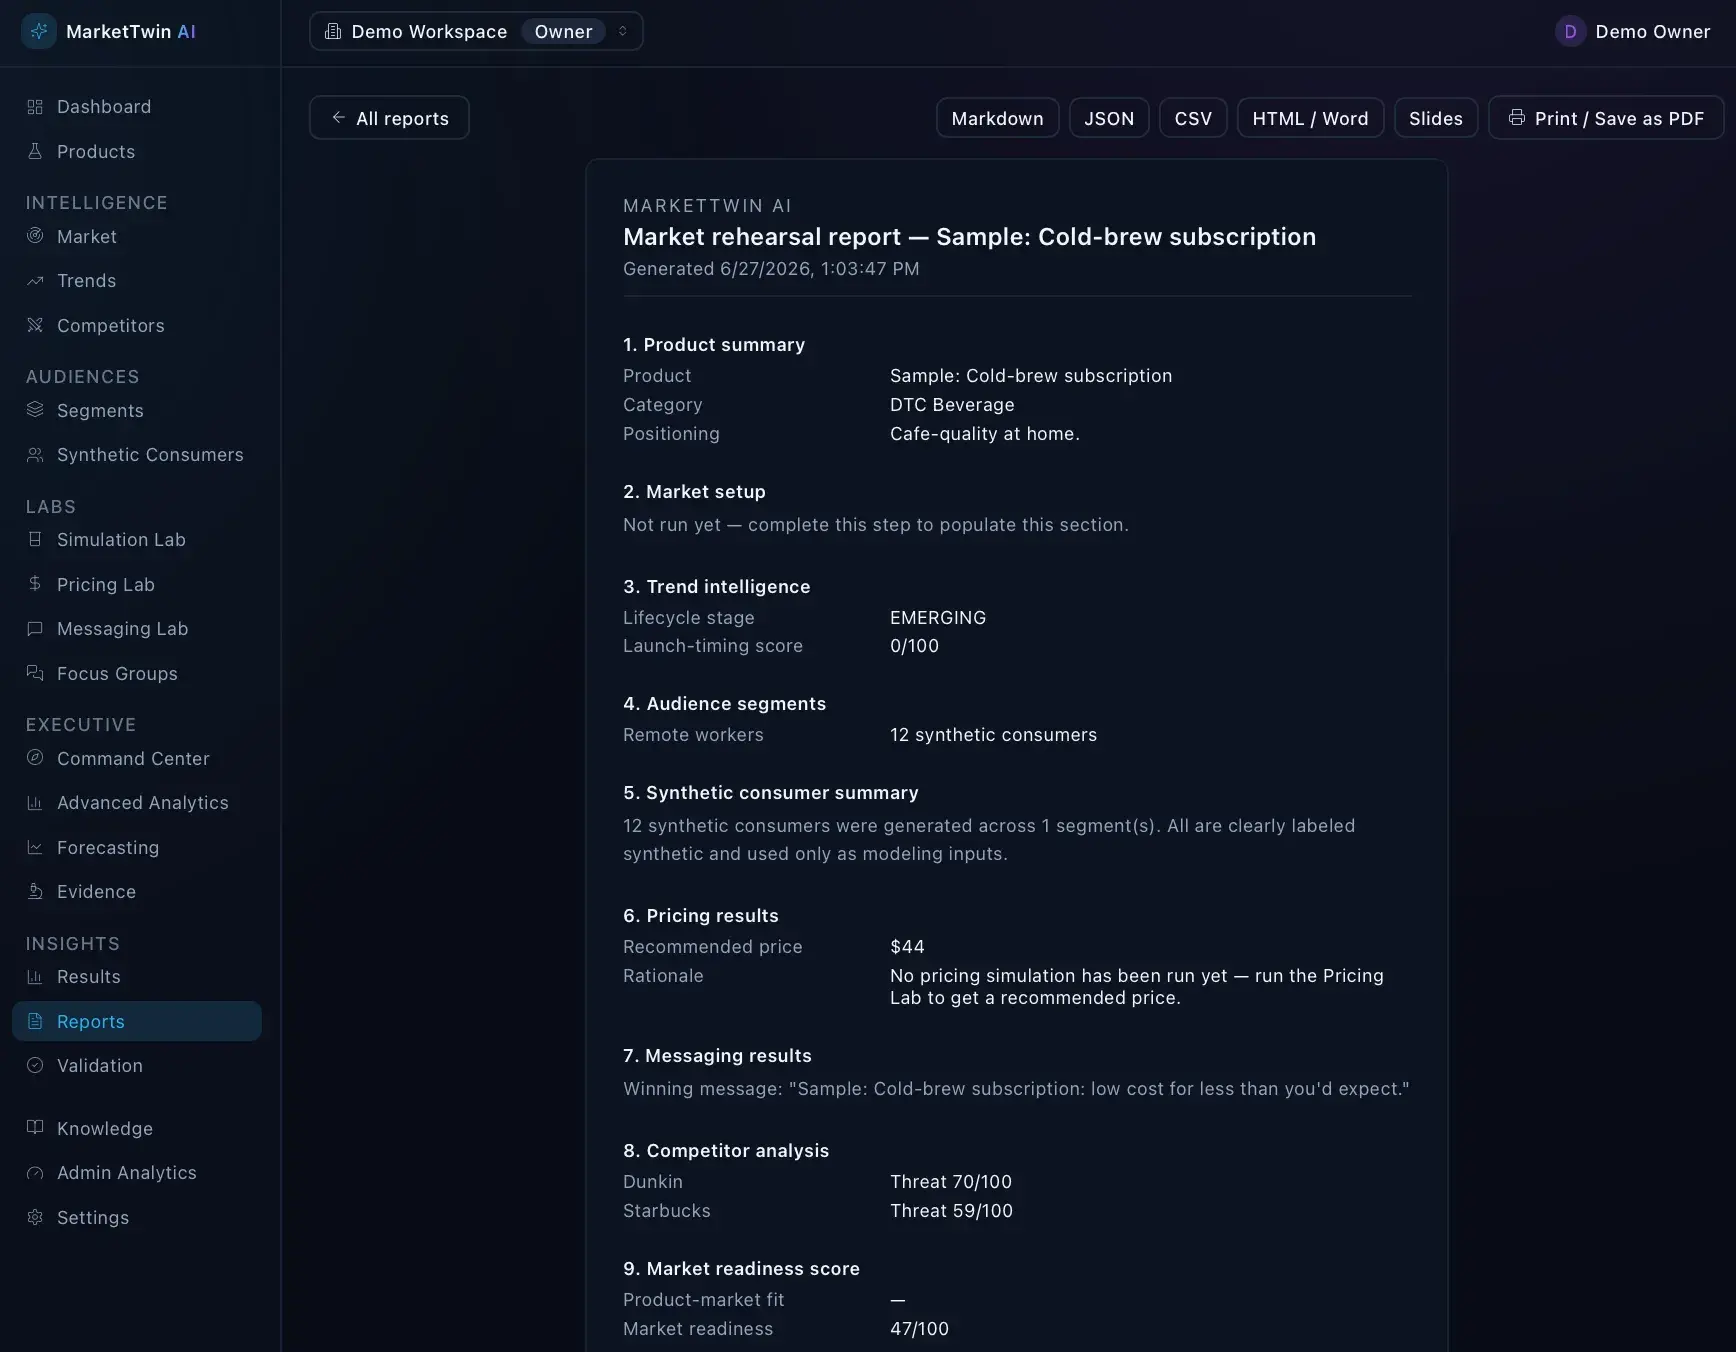Click the "47/100" market readiness score
This screenshot has width=1736, height=1352.
pyautogui.click(x=919, y=1329)
